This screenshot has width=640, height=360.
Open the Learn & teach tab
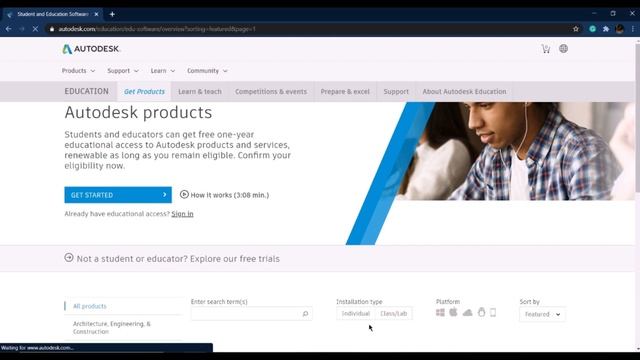200,91
